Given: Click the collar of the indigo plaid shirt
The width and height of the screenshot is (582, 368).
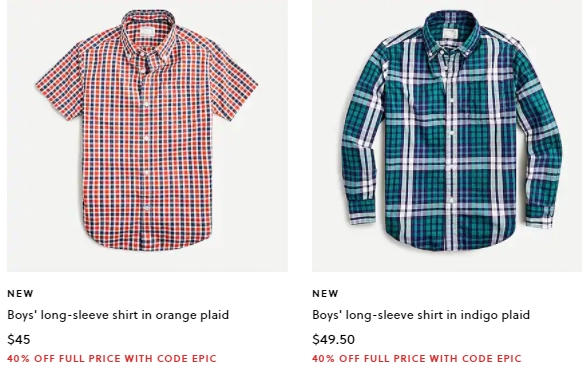Looking at the screenshot, I should [451, 35].
